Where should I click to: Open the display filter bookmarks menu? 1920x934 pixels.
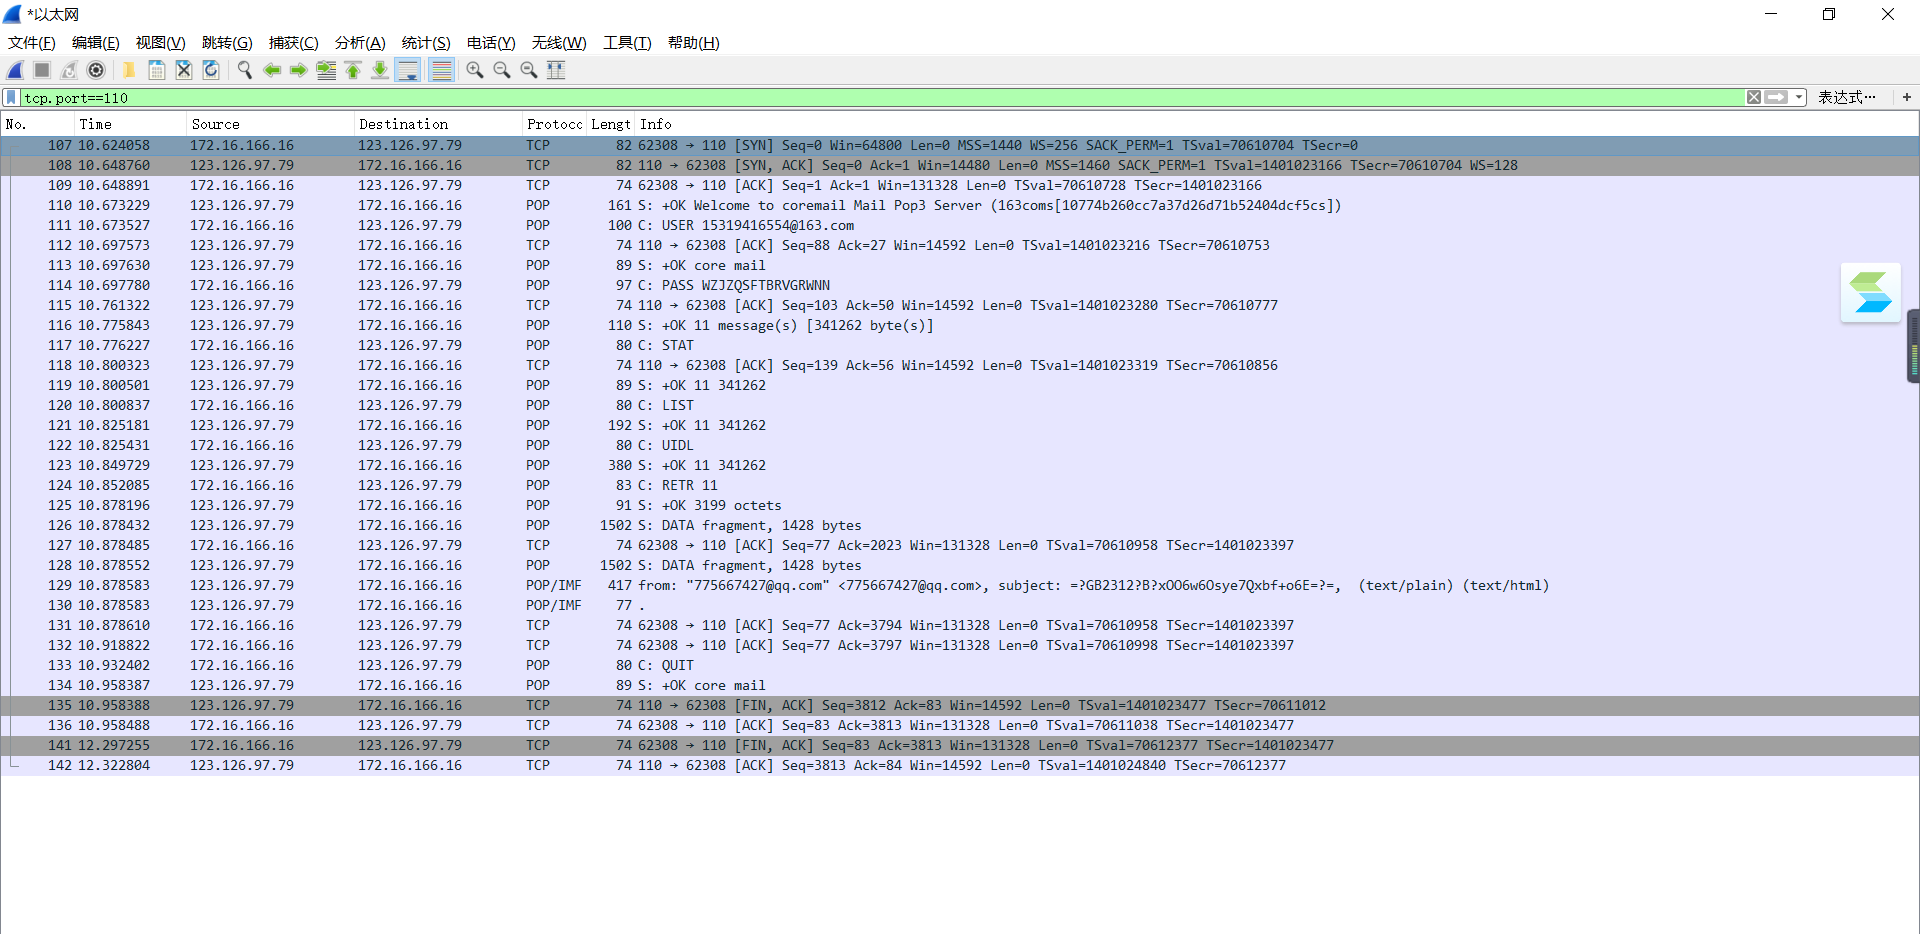coord(10,97)
